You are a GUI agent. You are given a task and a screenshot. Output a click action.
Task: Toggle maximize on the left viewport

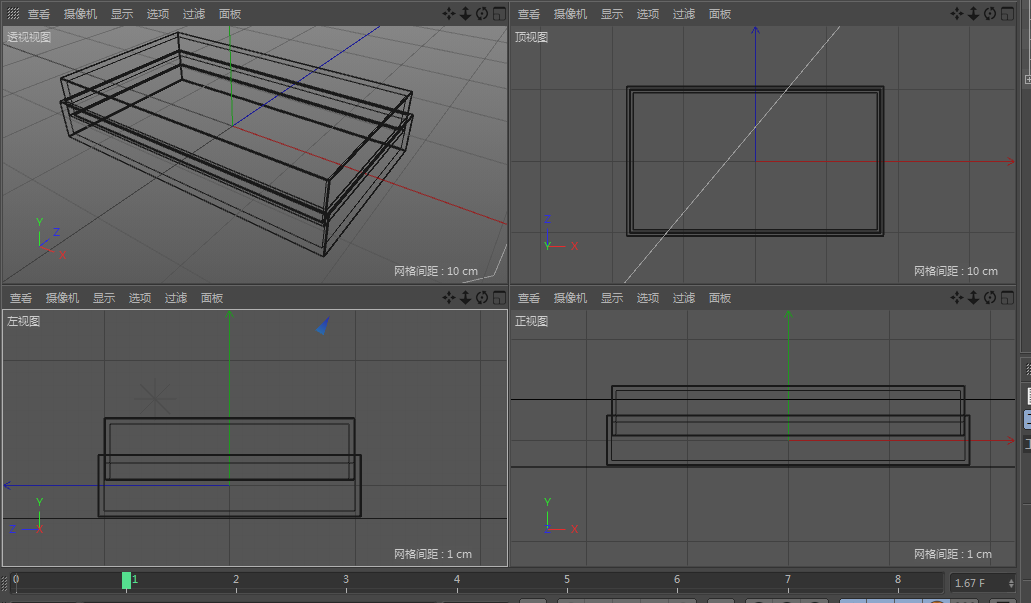[498, 297]
